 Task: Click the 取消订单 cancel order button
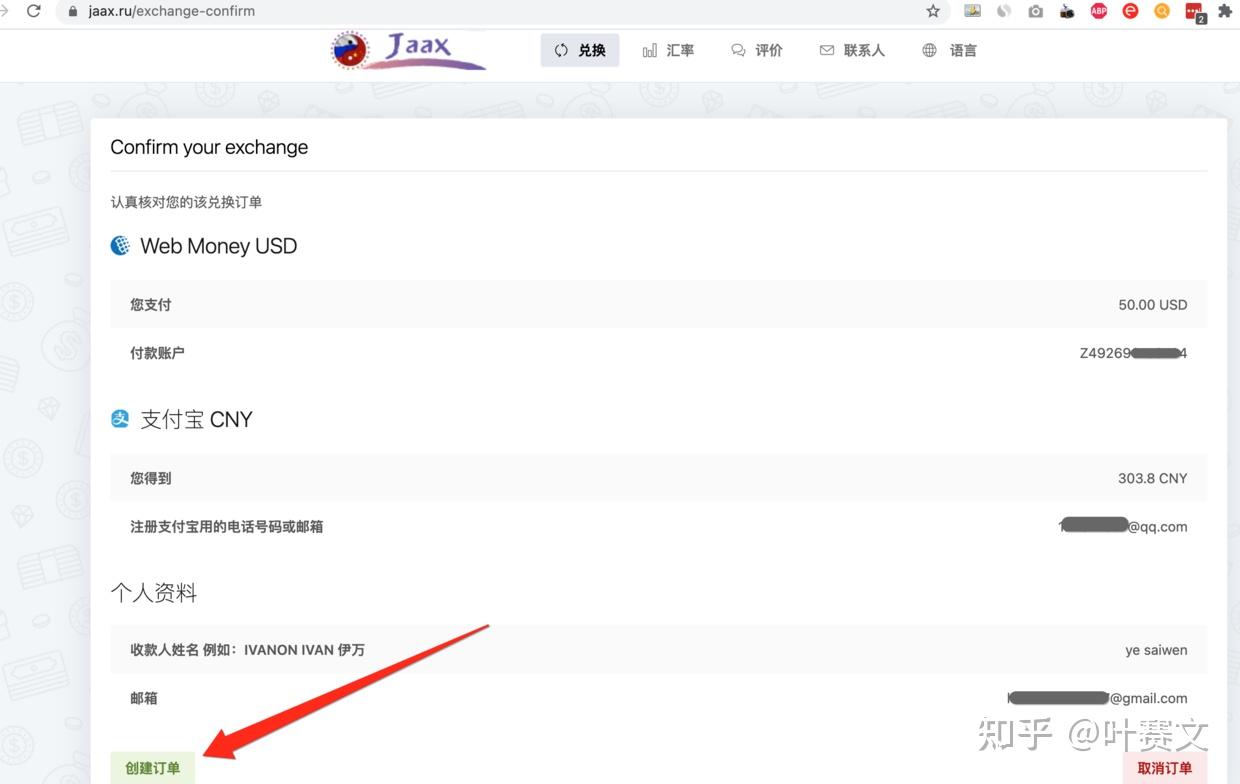coord(1165,768)
